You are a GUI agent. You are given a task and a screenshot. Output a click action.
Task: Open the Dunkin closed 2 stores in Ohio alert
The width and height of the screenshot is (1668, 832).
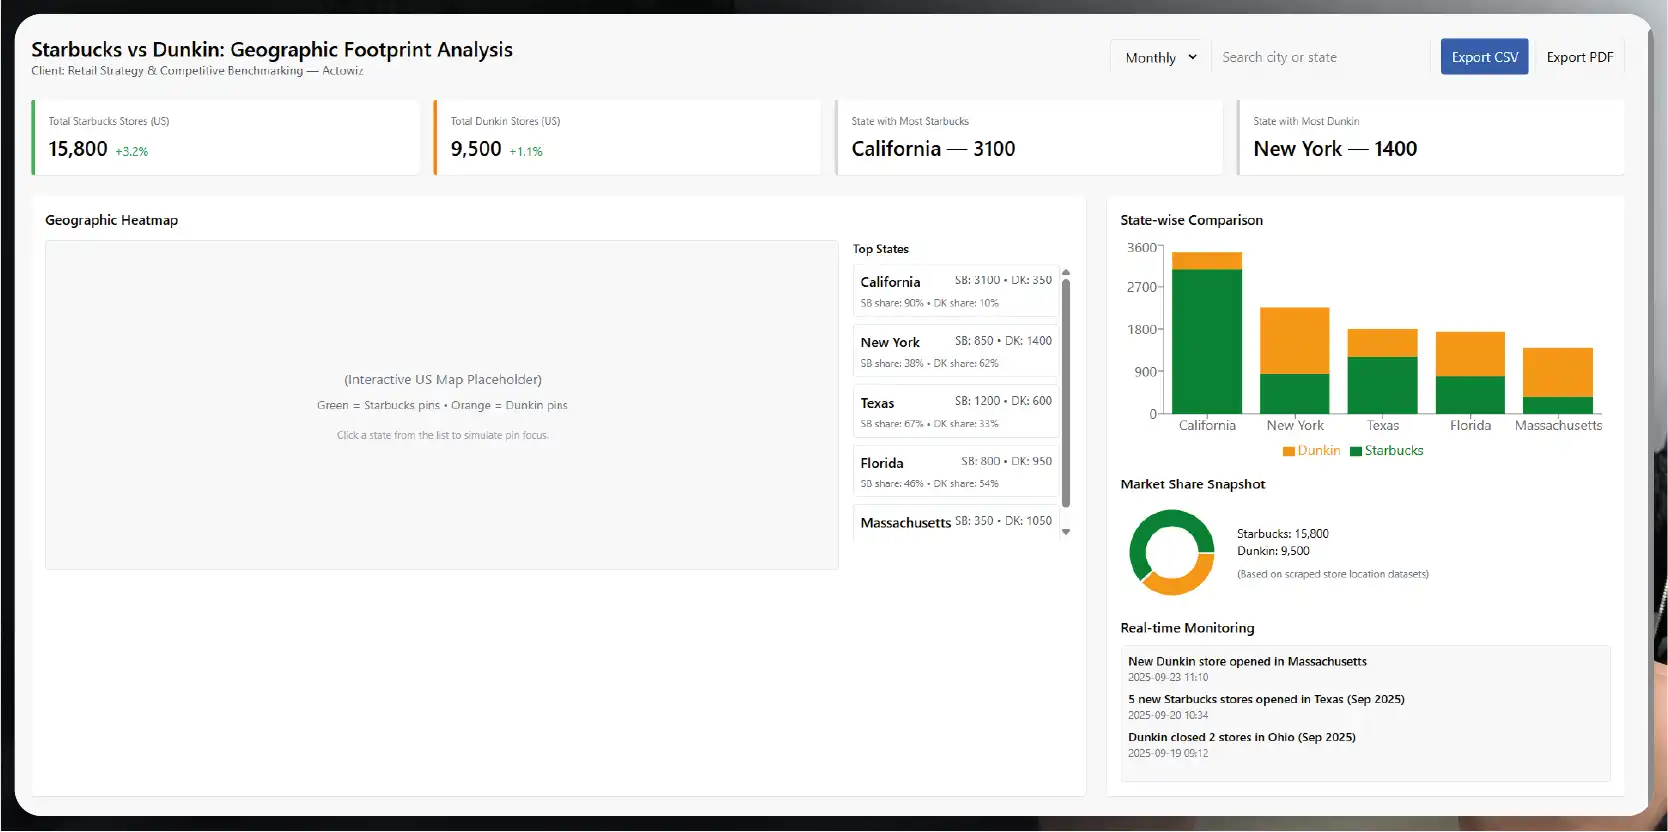coord(1242,738)
